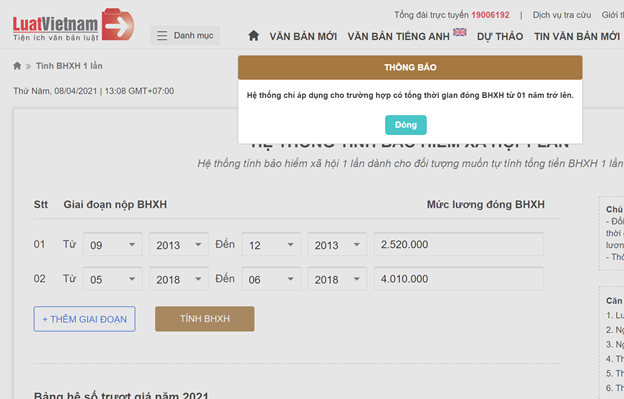Click Tính BHXH 1 lần breadcrumb
624x399 pixels.
69,66
